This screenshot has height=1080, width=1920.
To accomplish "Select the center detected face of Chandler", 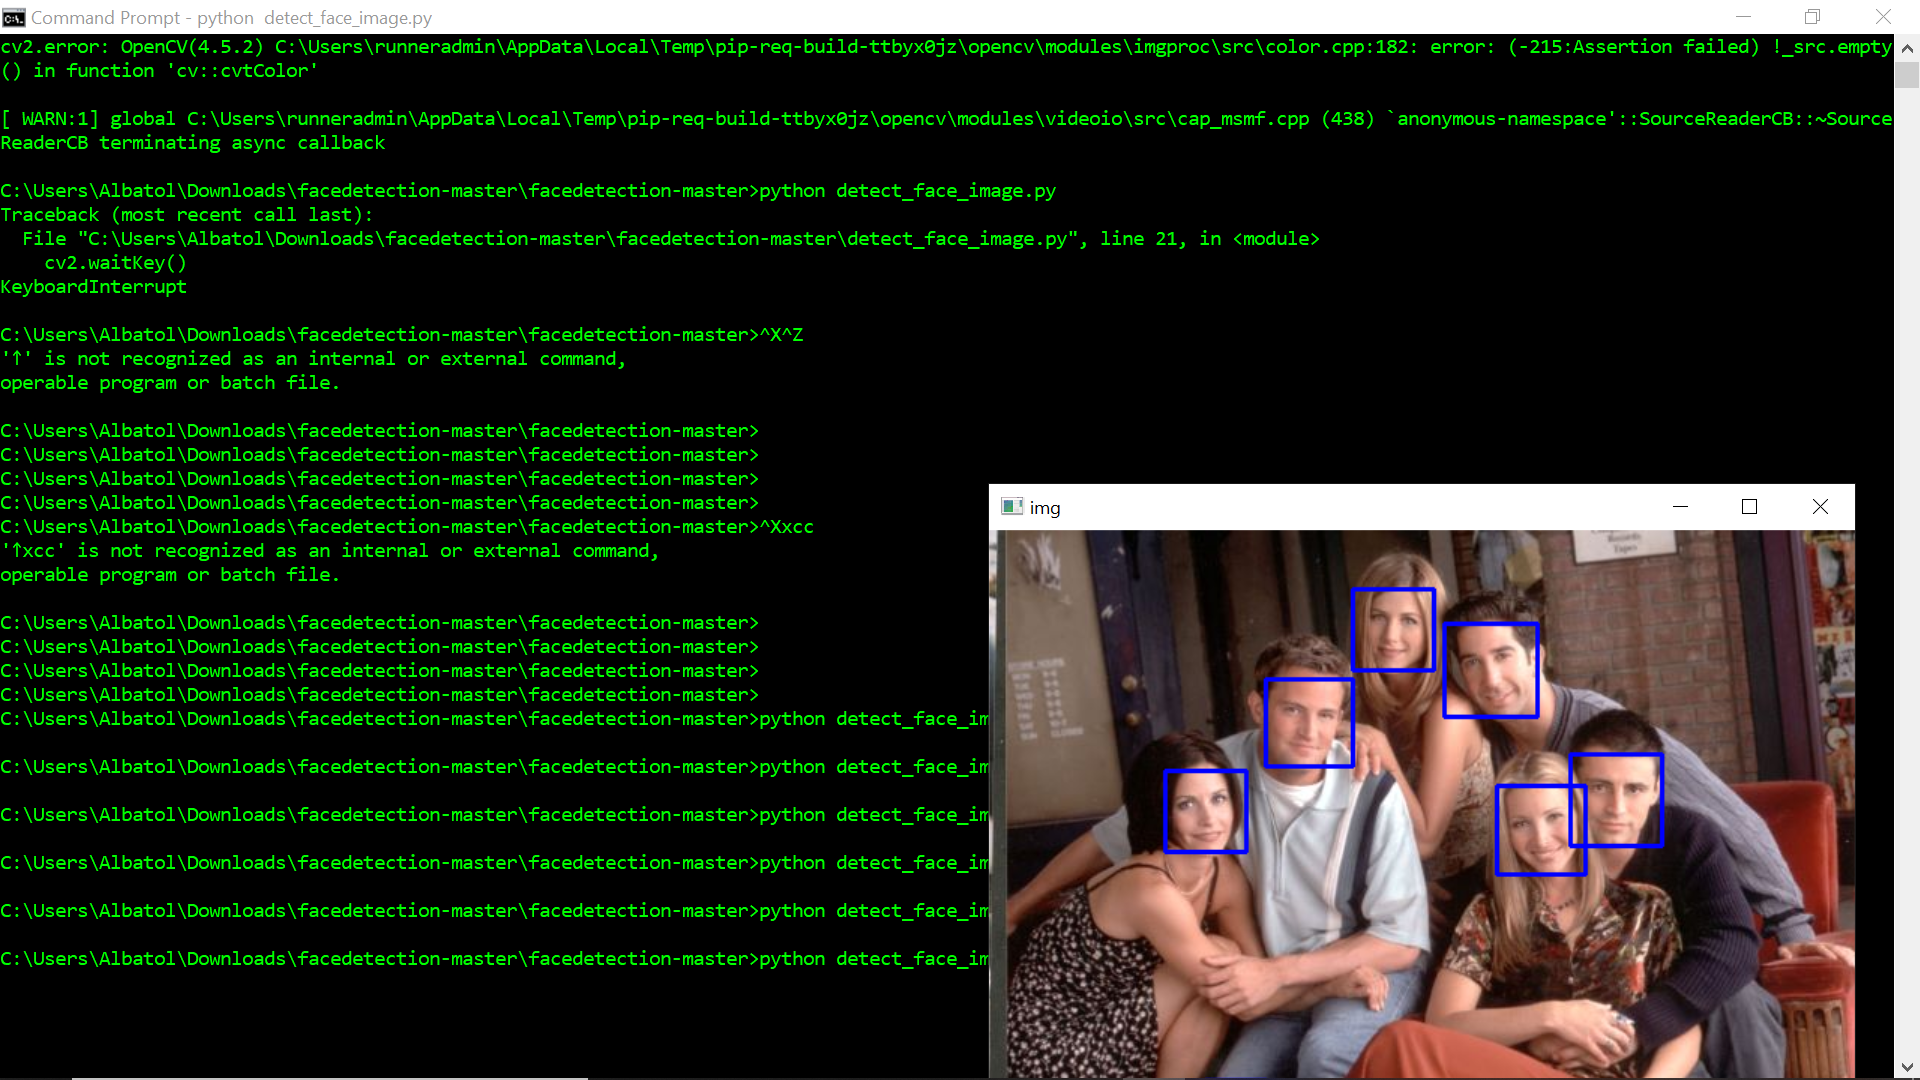I will tap(1309, 723).
